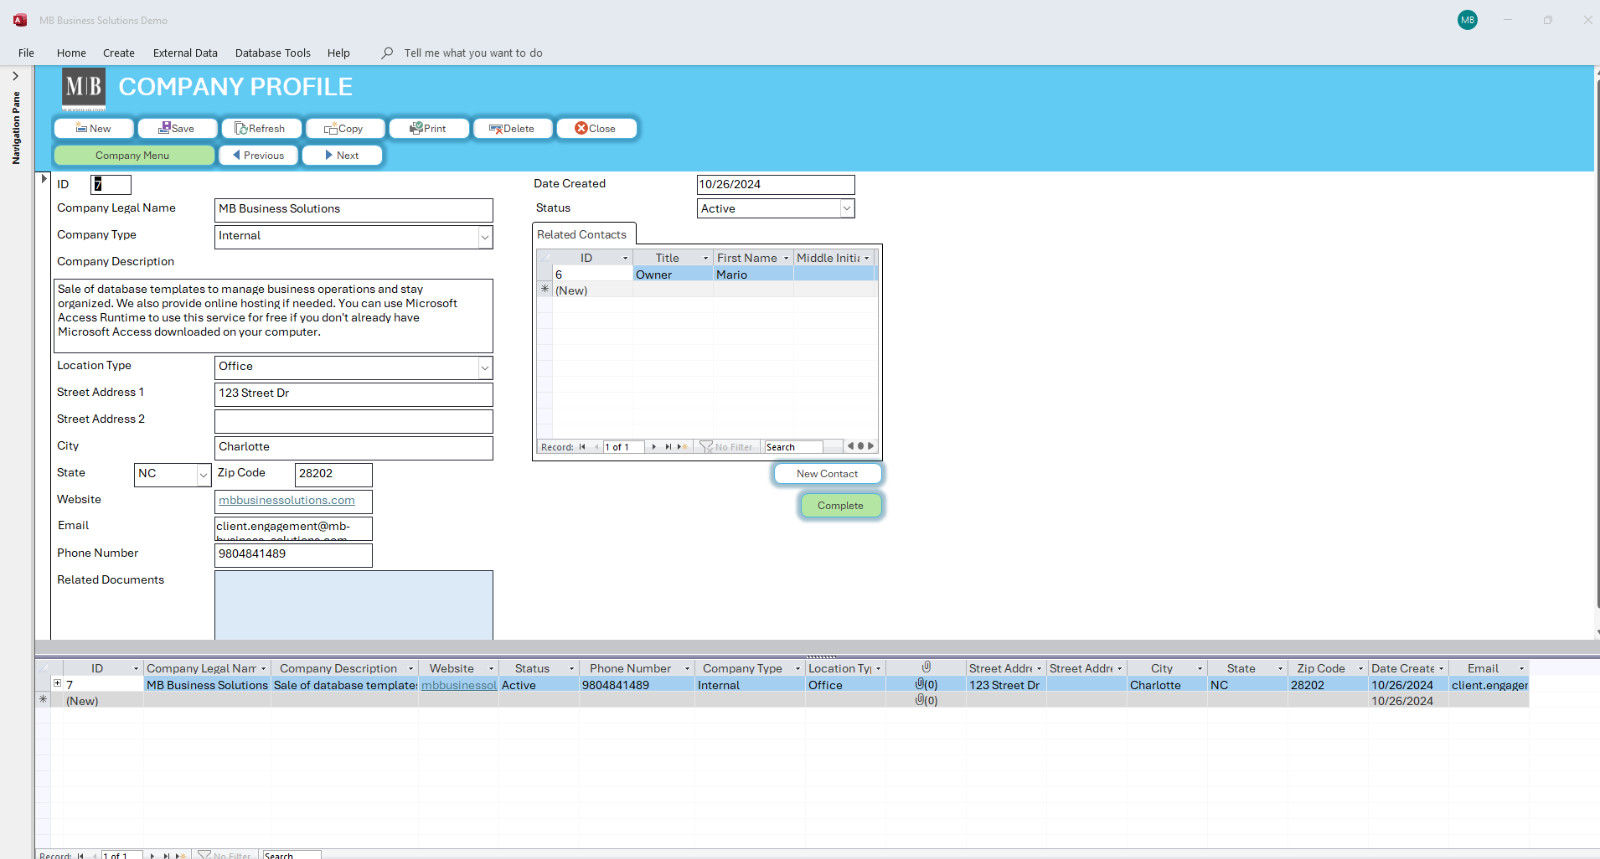
Task: Open the External Data tab
Action: [x=185, y=53]
